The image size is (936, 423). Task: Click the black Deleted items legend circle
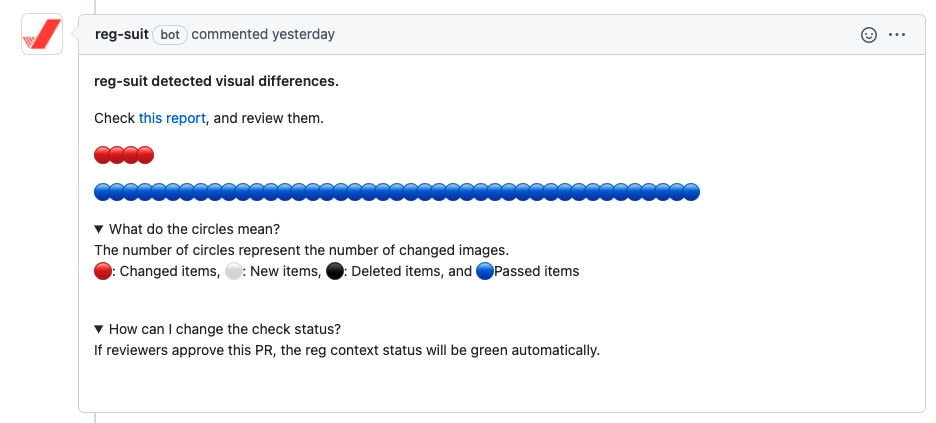(x=335, y=272)
